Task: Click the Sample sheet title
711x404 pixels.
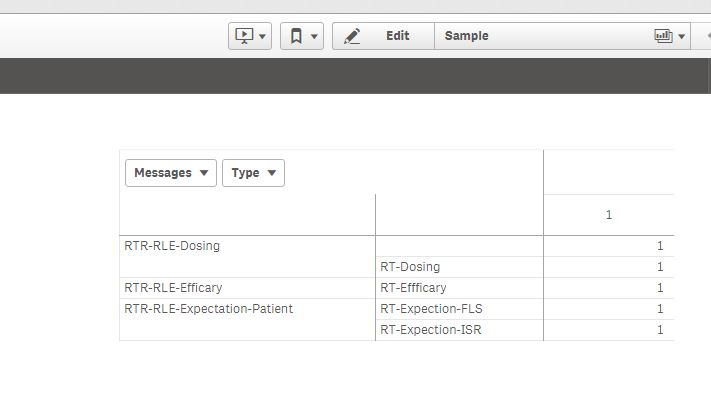Action: (467, 36)
